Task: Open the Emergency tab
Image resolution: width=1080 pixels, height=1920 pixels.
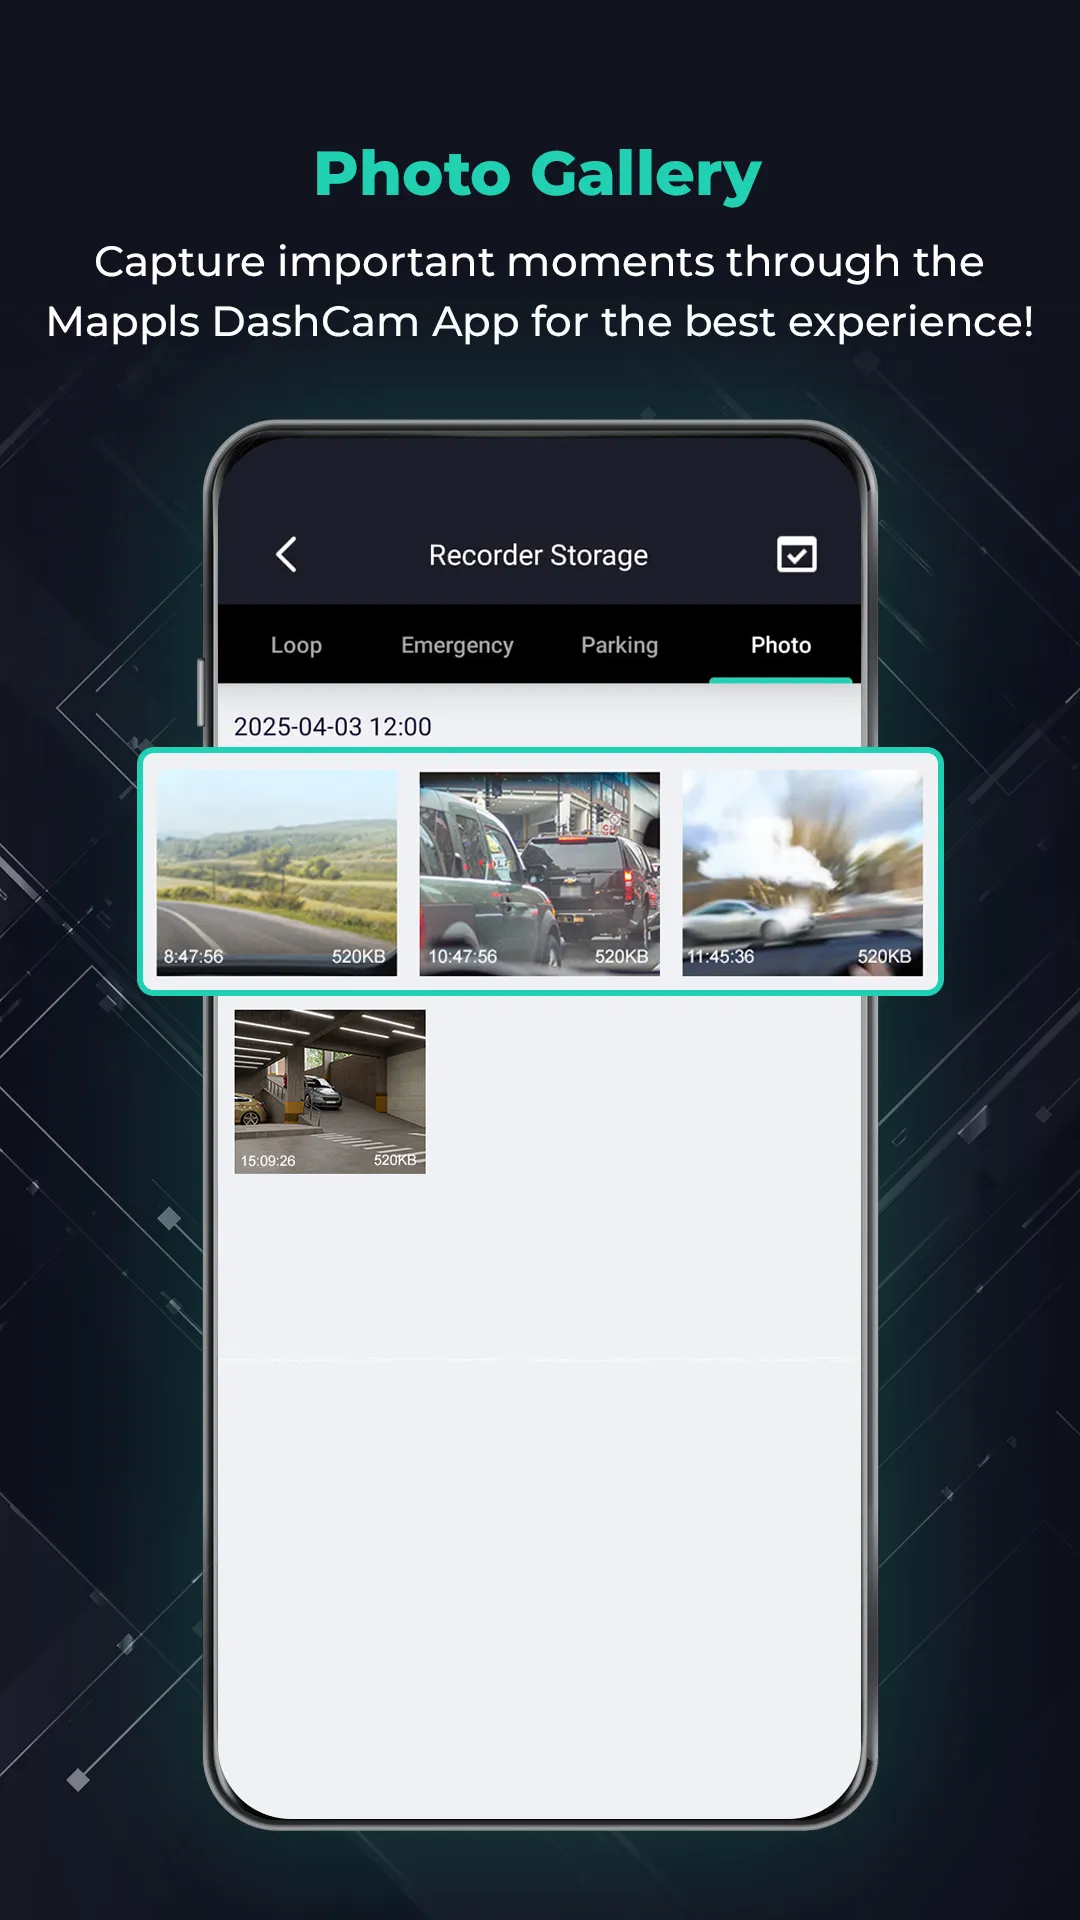Action: 457,645
